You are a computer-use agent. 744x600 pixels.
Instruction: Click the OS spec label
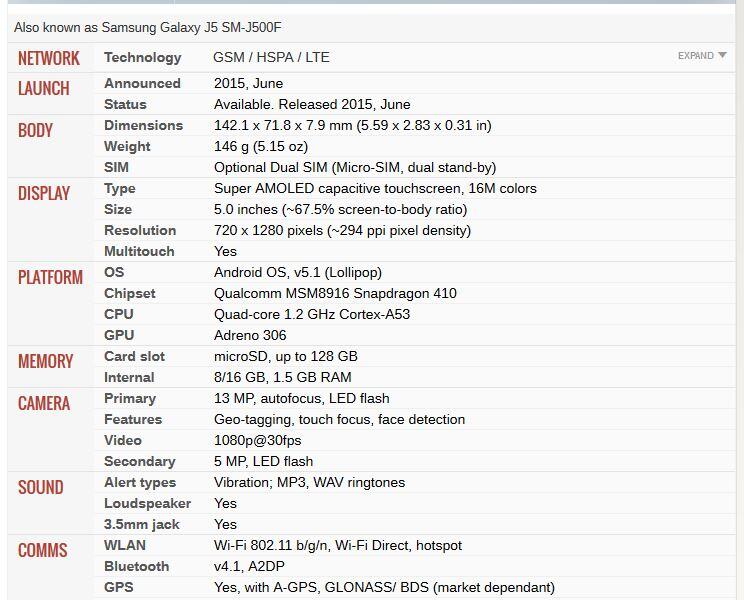click(x=114, y=272)
